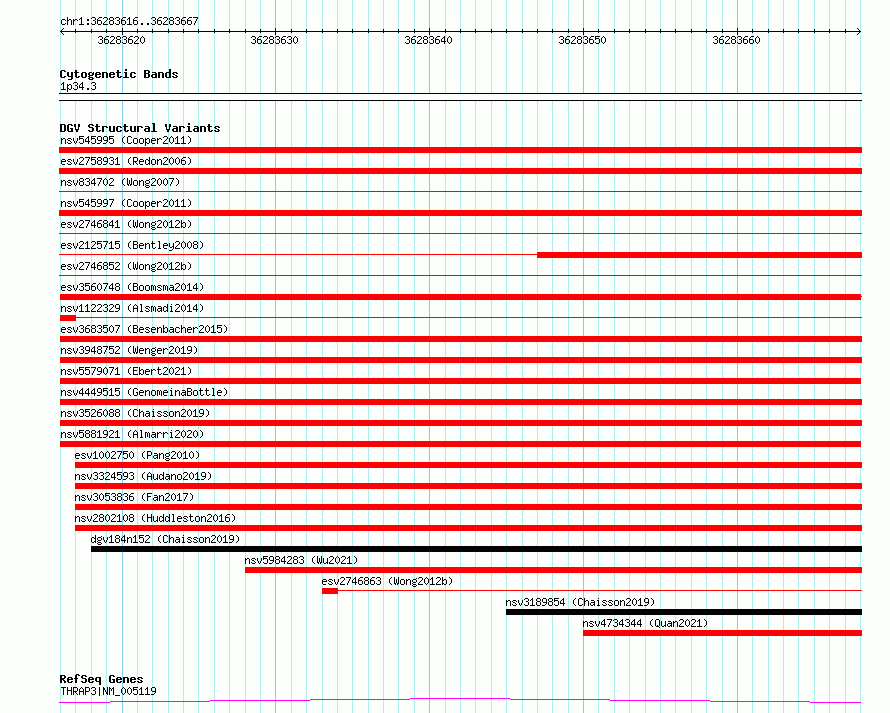Select the nsv3053836 (Fan2017) label
The image size is (890, 713).
[134, 497]
